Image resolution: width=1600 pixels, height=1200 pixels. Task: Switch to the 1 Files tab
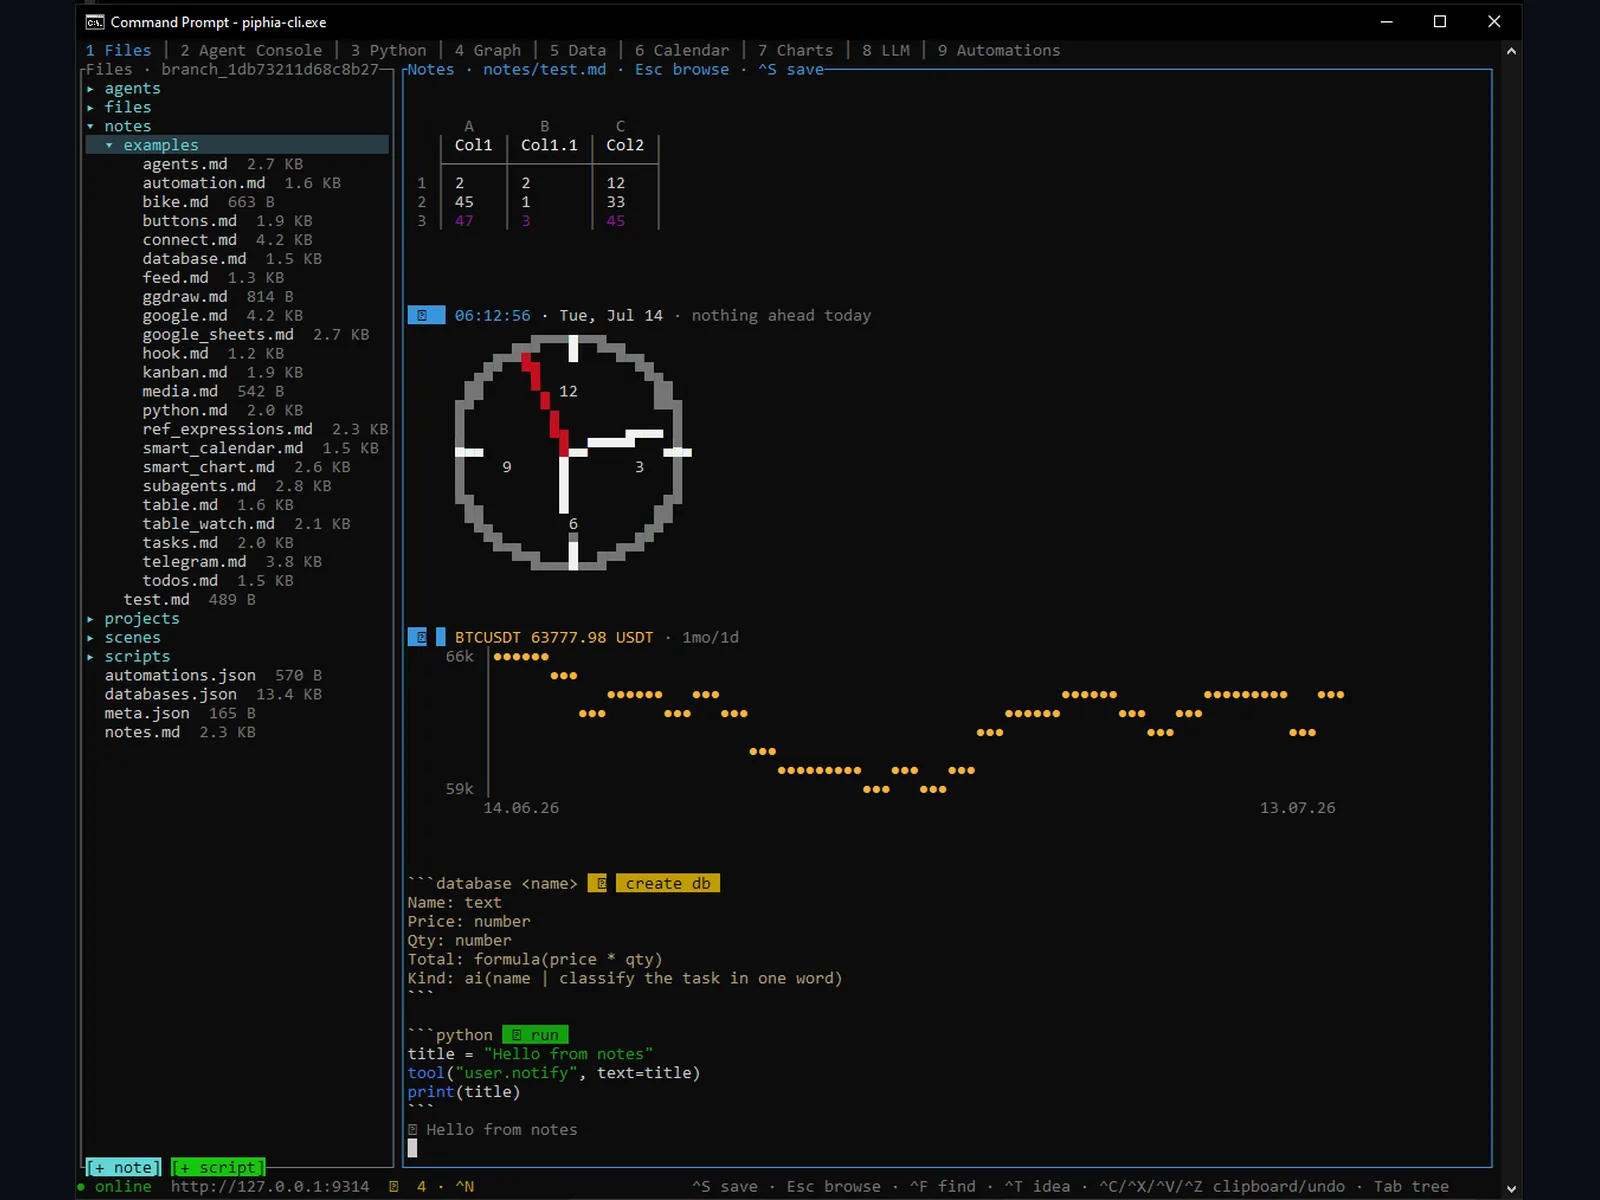(118, 51)
